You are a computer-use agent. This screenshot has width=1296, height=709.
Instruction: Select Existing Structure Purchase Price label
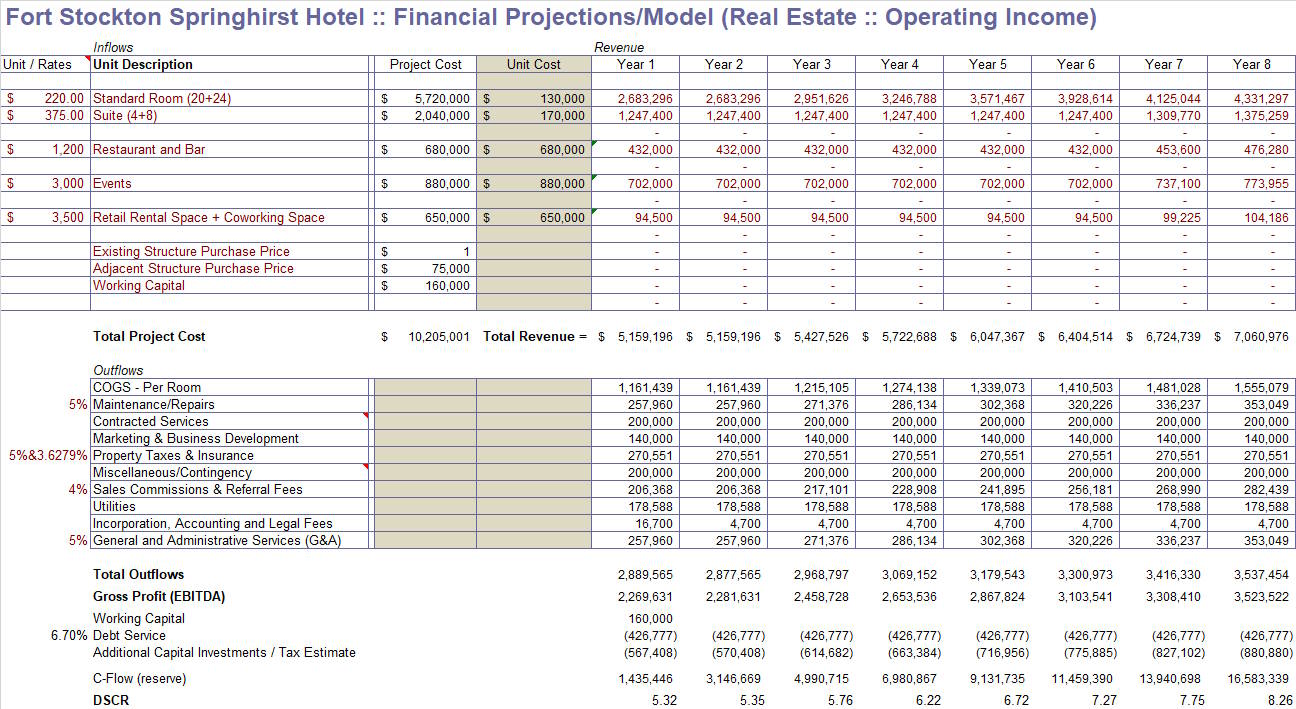pyautogui.click(x=191, y=252)
